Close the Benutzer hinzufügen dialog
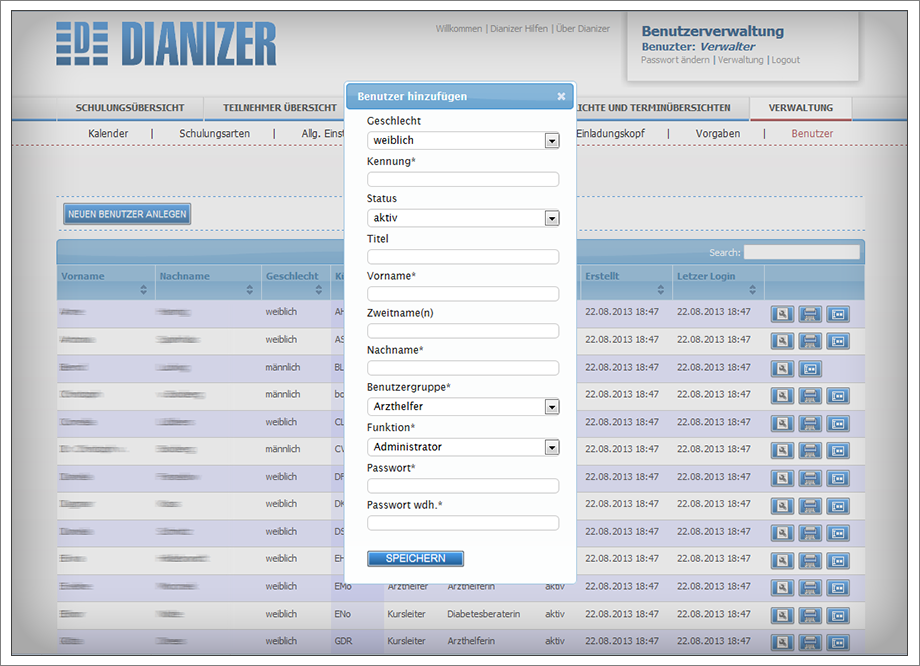Image resolution: width=920 pixels, height=666 pixels. click(562, 96)
